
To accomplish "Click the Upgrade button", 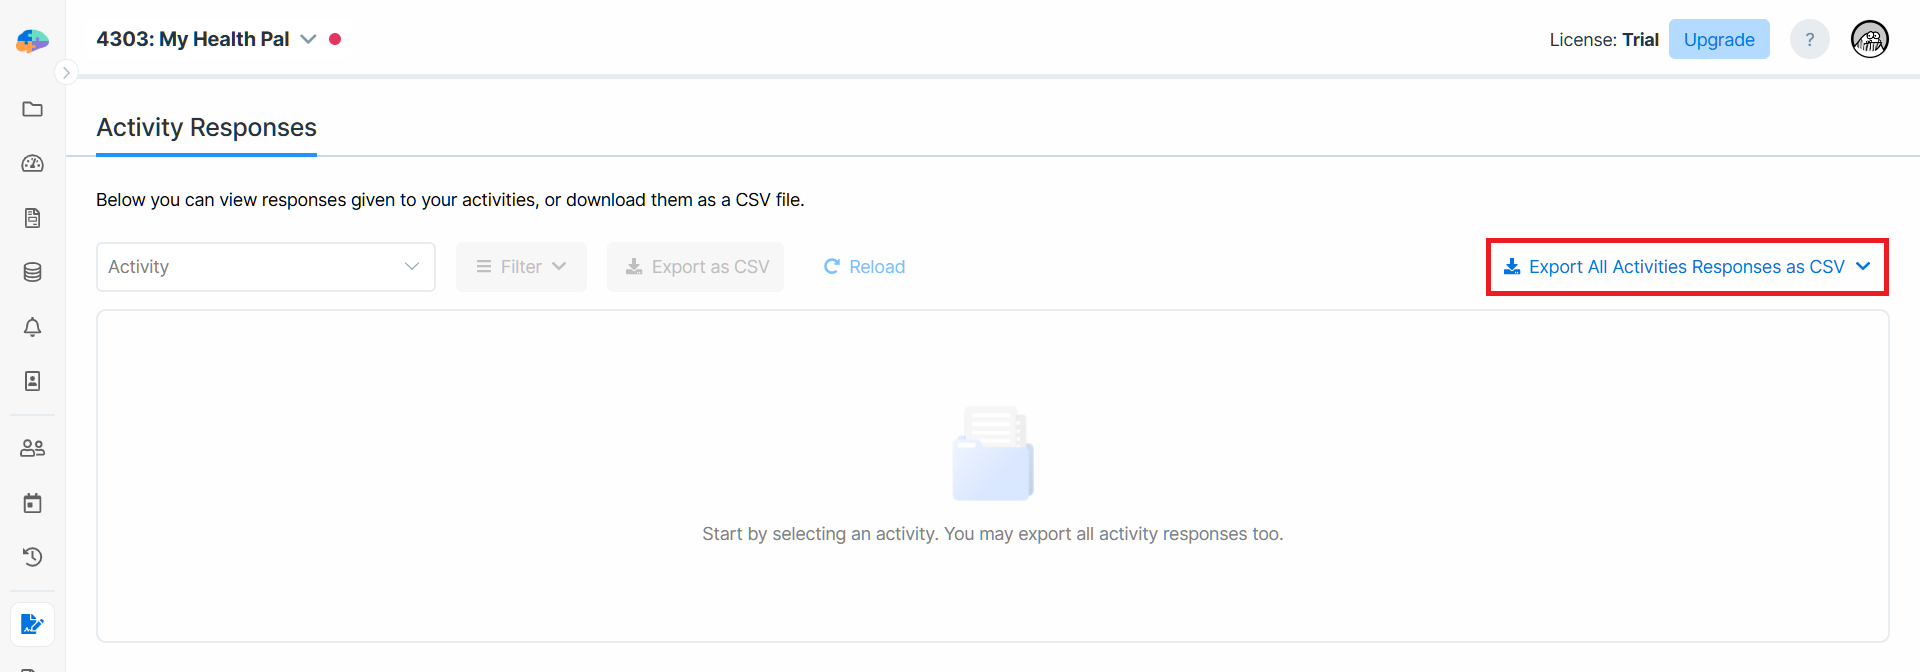I will (1718, 39).
